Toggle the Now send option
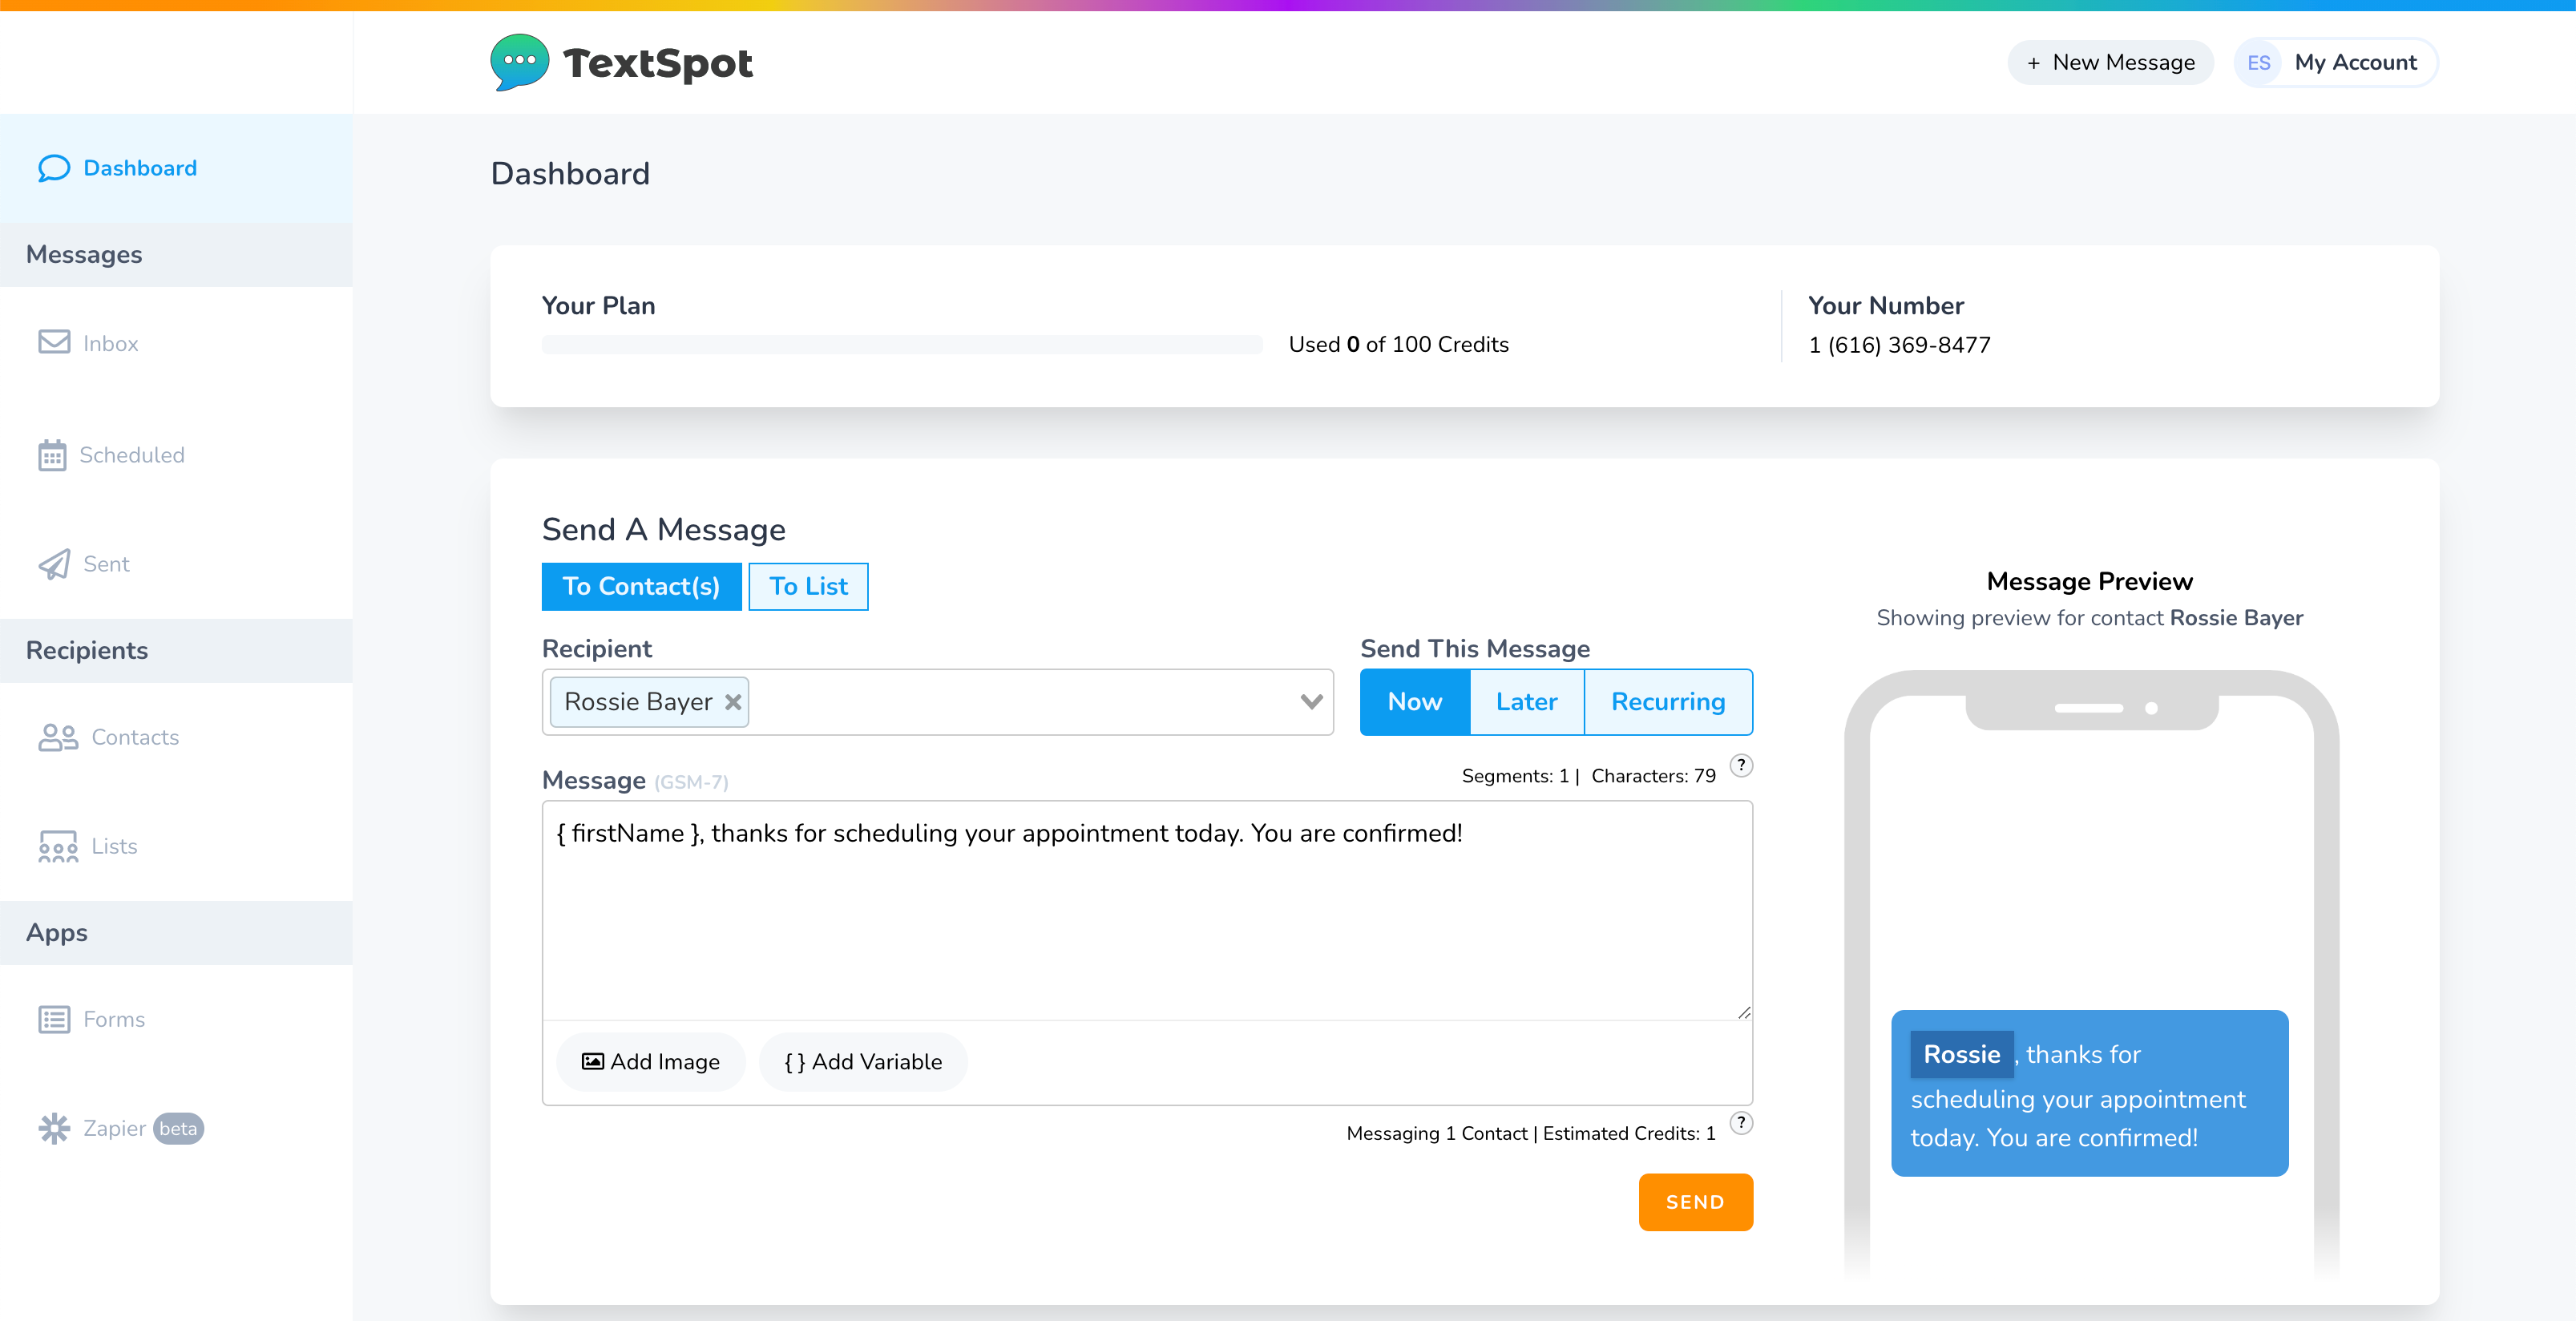 [x=1415, y=701]
